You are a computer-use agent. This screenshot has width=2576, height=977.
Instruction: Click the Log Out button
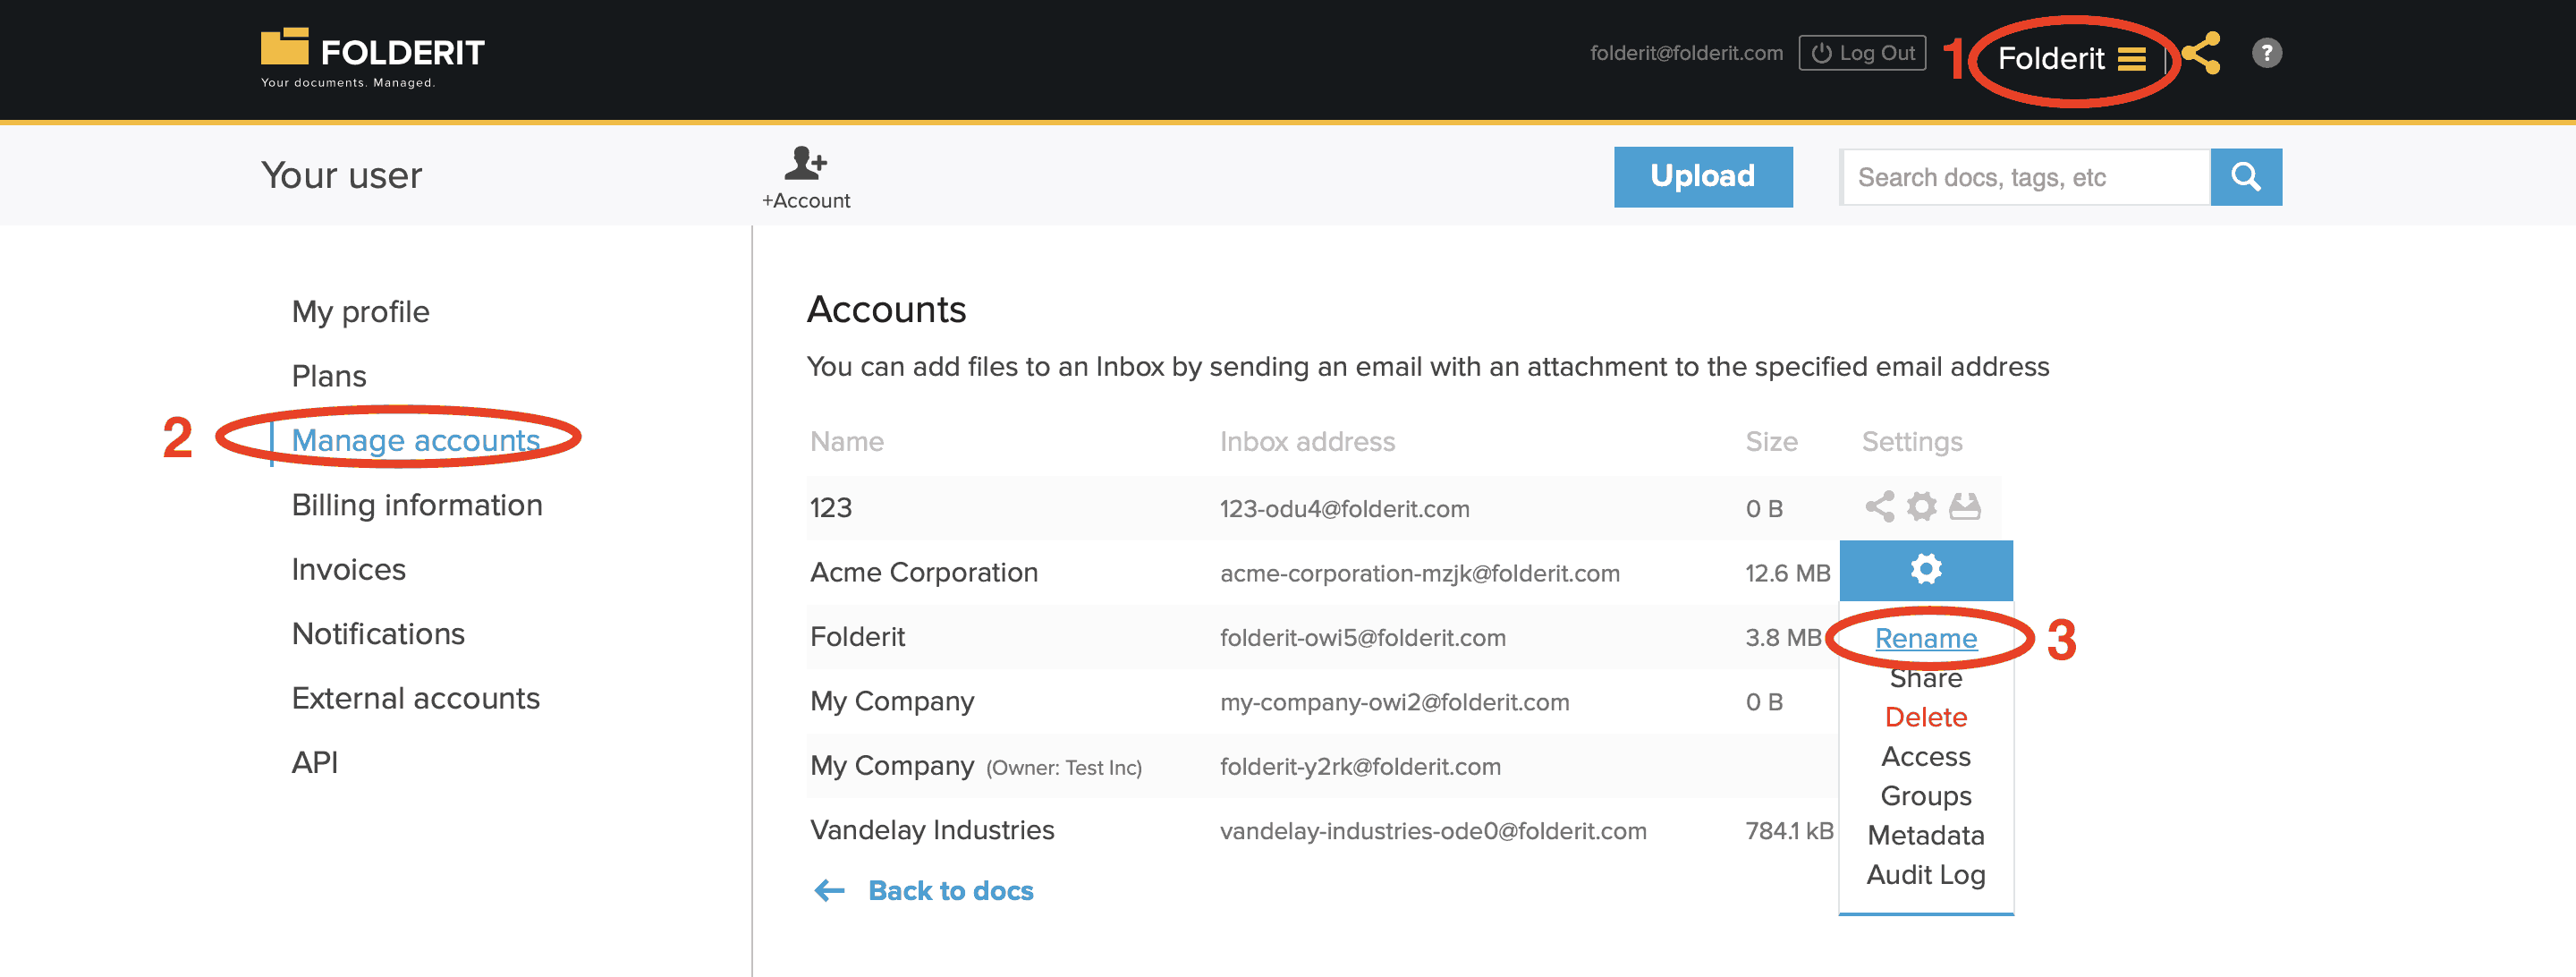click(x=1861, y=53)
